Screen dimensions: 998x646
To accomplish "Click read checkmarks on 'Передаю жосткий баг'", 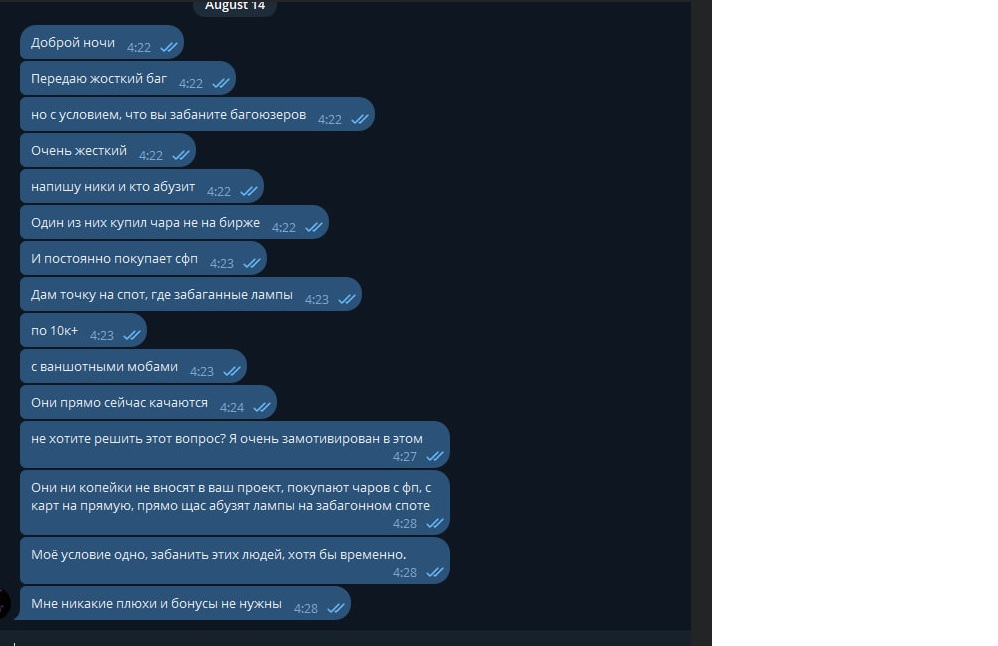I will (221, 83).
